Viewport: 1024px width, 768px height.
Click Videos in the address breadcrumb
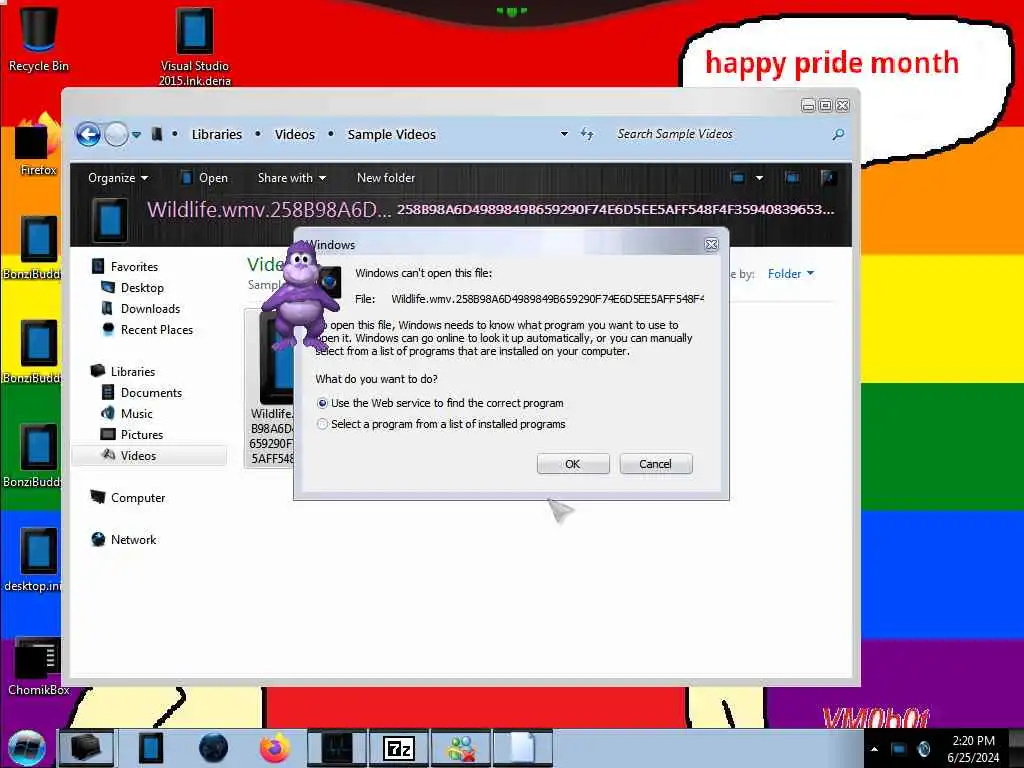point(295,135)
